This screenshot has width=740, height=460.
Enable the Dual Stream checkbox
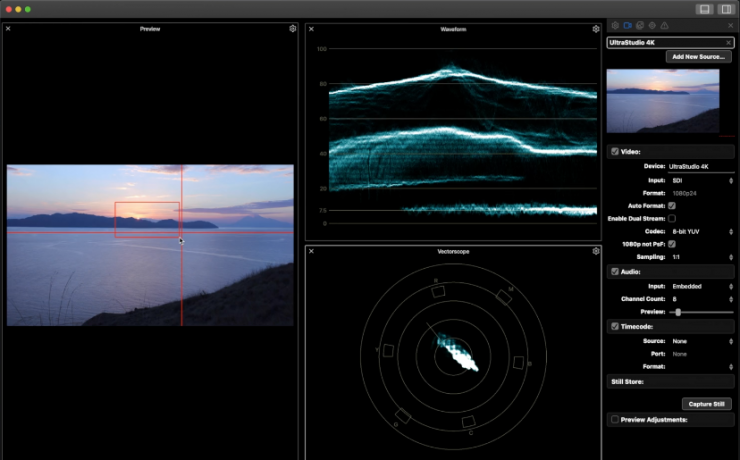pos(672,218)
